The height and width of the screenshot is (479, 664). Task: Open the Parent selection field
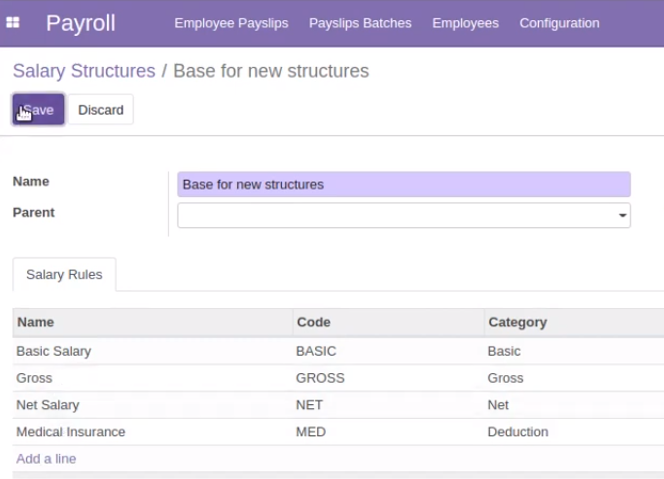click(404, 216)
